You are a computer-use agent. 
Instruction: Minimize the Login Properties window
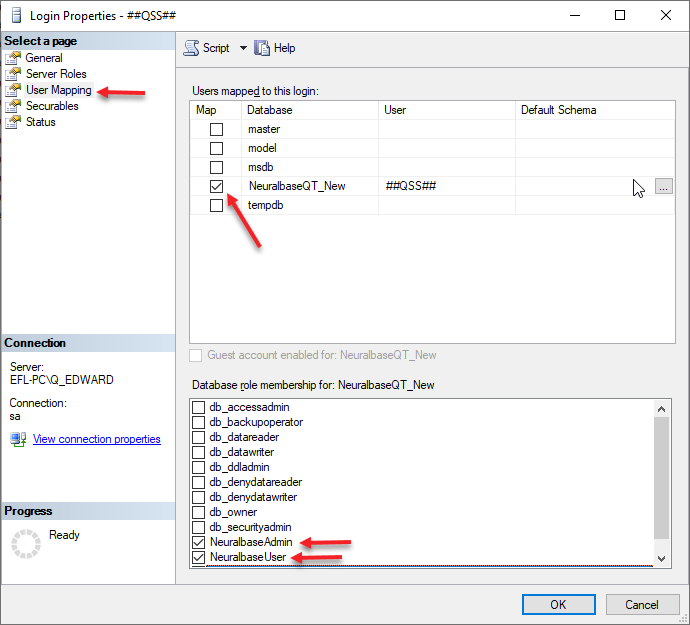(575, 15)
